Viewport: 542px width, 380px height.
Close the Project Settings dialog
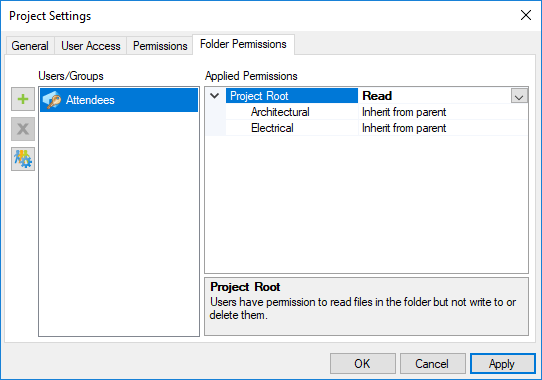pyautogui.click(x=526, y=15)
